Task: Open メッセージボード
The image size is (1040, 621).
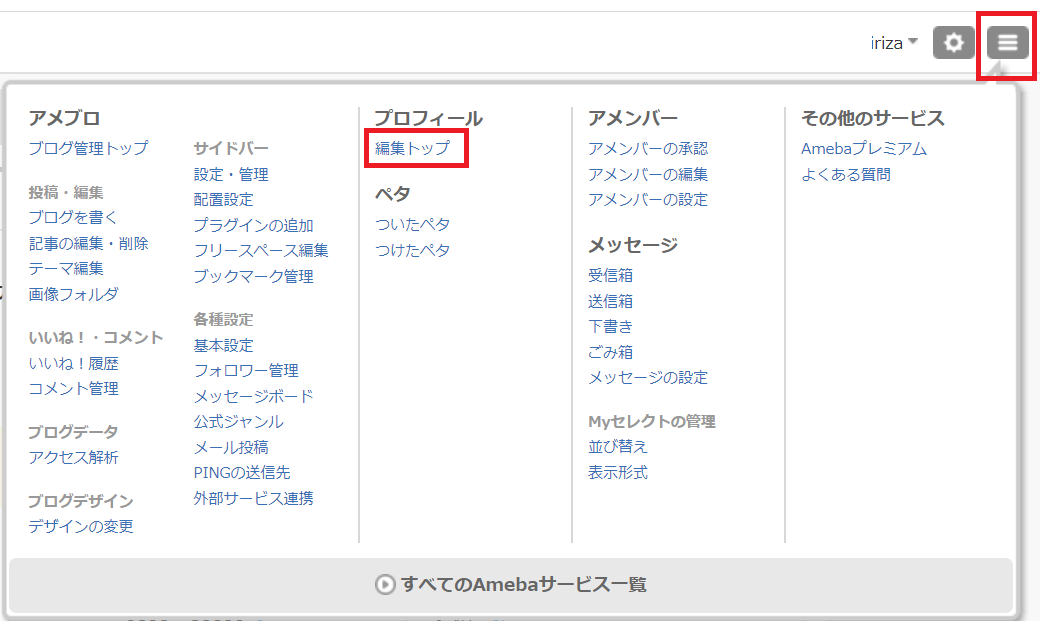Action: click(253, 397)
